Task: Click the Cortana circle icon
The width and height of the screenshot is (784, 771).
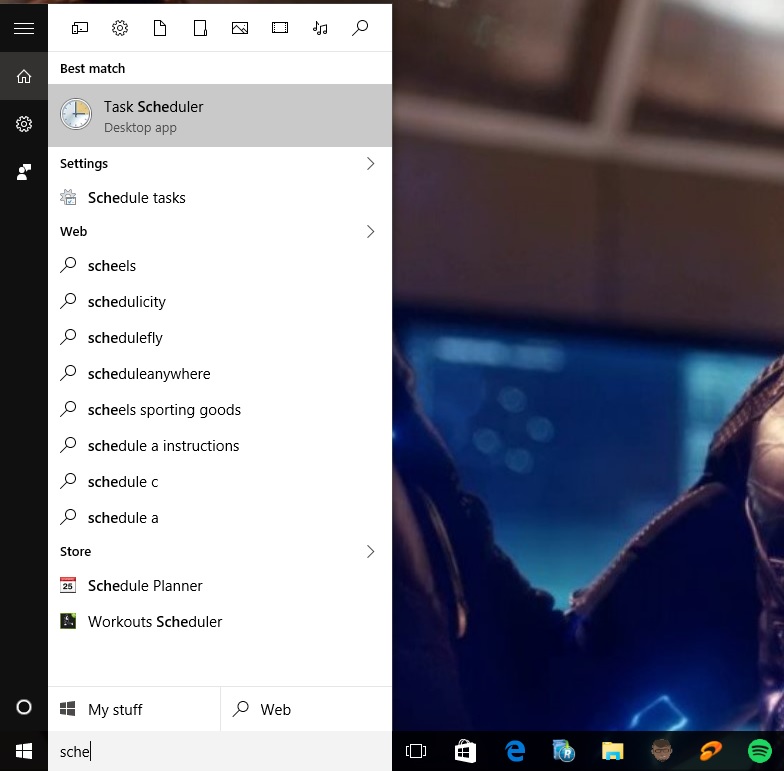Action: coord(24,707)
